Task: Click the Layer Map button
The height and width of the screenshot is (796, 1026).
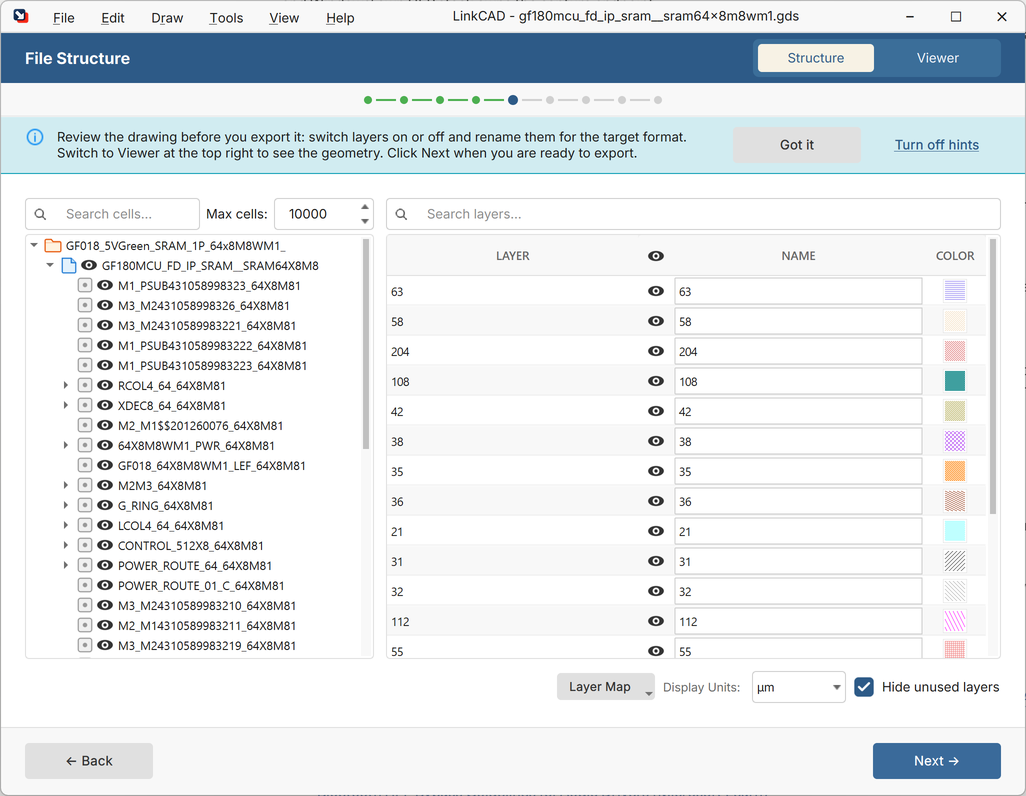Action: tap(605, 687)
